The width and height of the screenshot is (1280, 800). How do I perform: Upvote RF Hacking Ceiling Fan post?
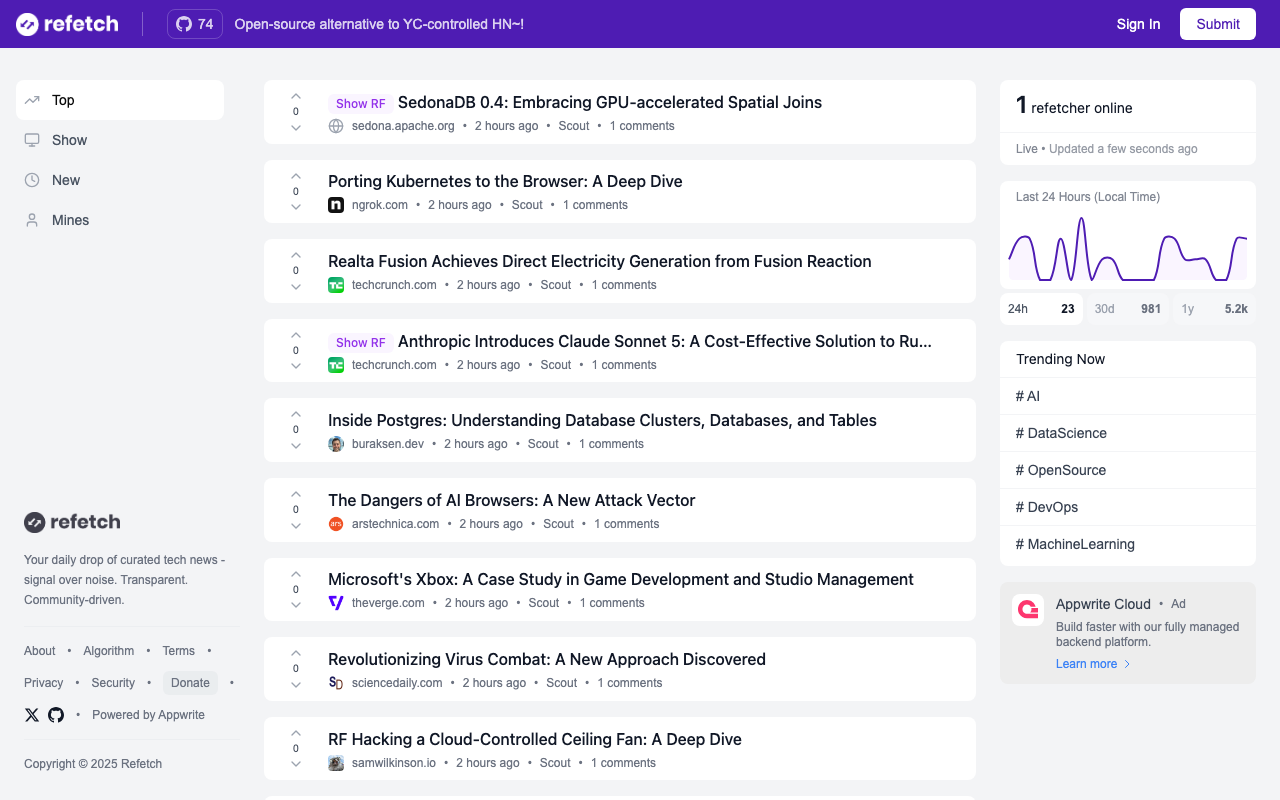click(296, 733)
